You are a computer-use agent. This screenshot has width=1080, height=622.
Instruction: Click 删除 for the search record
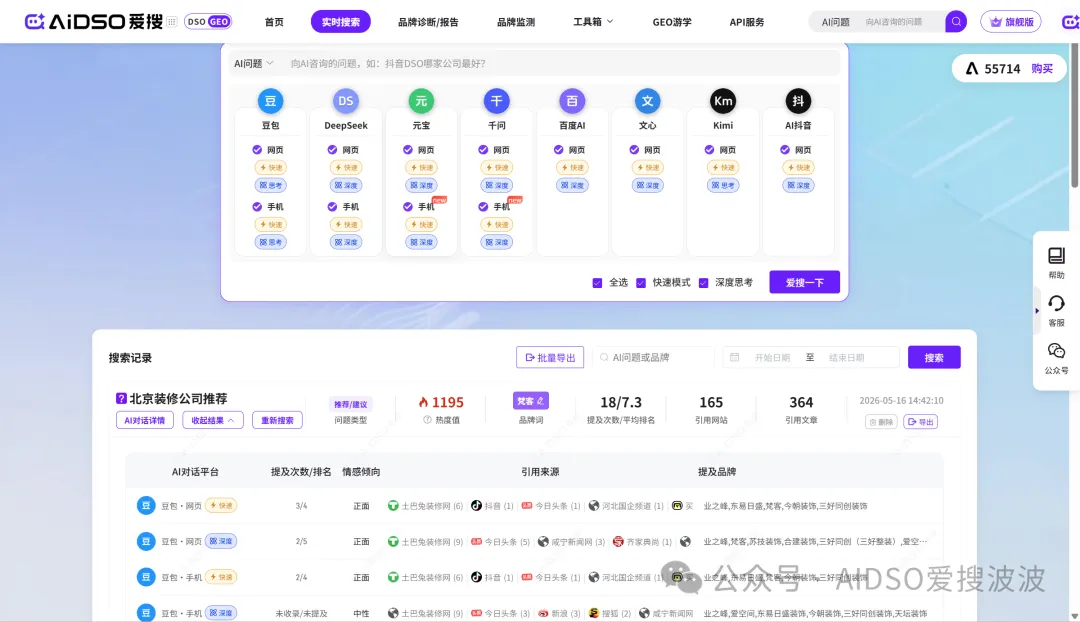881,422
